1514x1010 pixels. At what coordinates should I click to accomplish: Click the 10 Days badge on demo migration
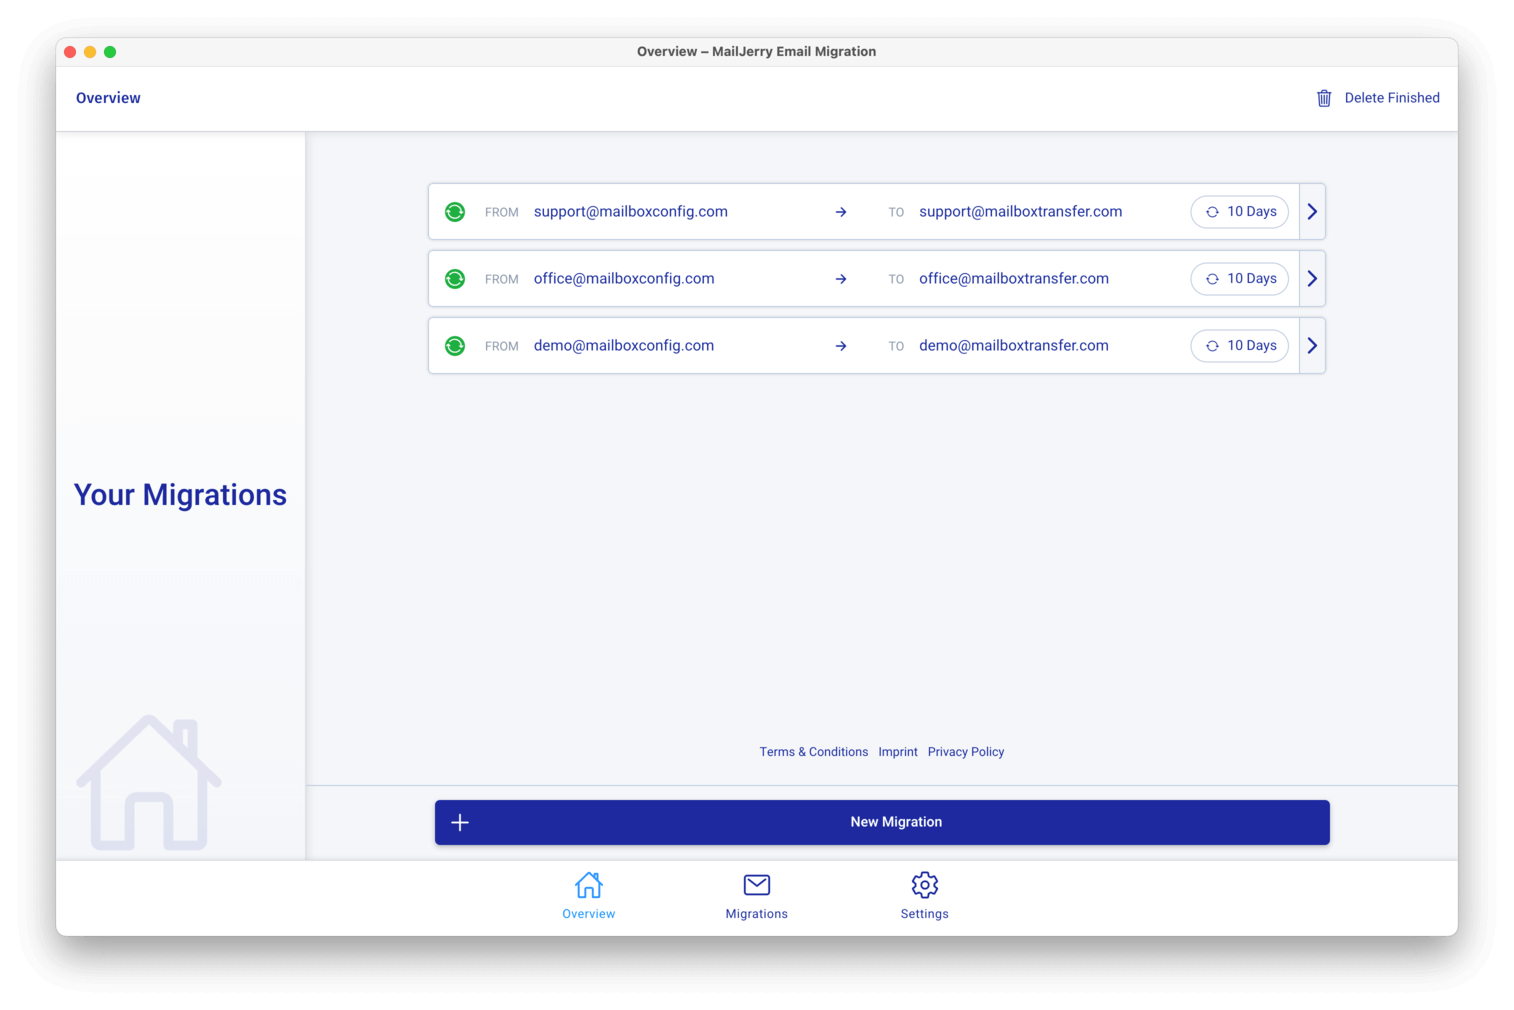[1240, 346]
